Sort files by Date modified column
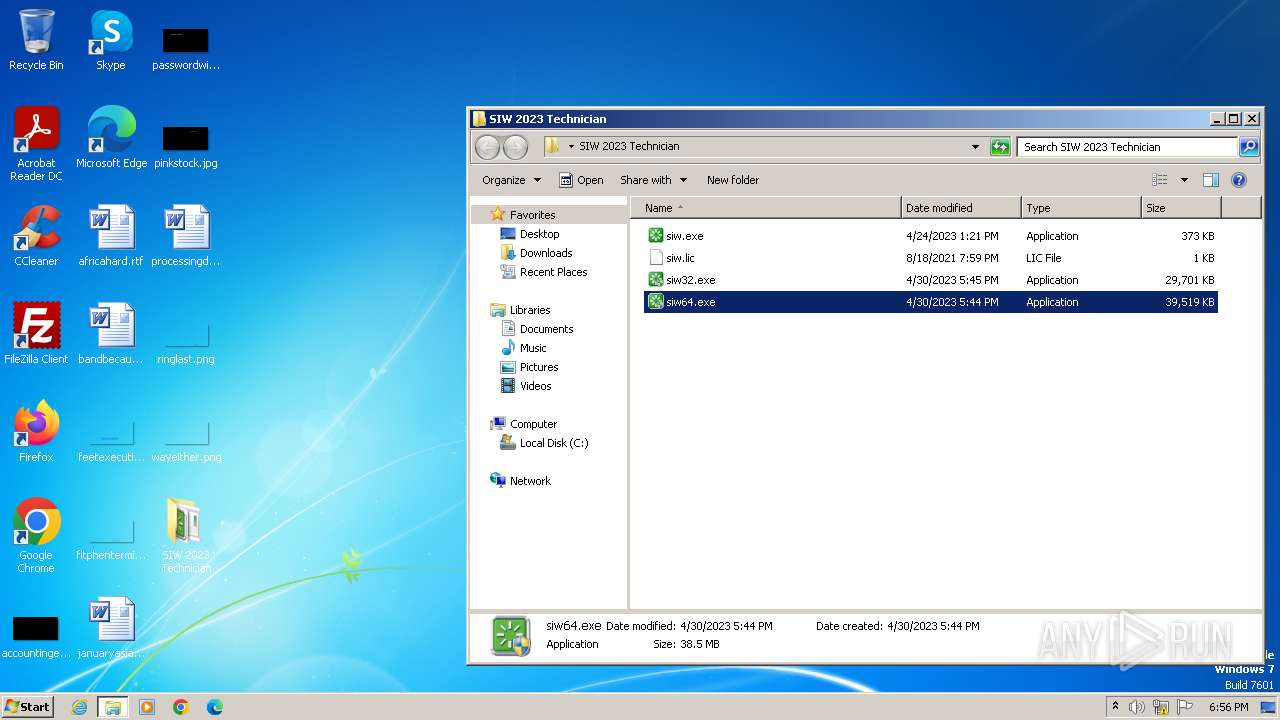This screenshot has width=1280, height=720. pyautogui.click(x=961, y=208)
